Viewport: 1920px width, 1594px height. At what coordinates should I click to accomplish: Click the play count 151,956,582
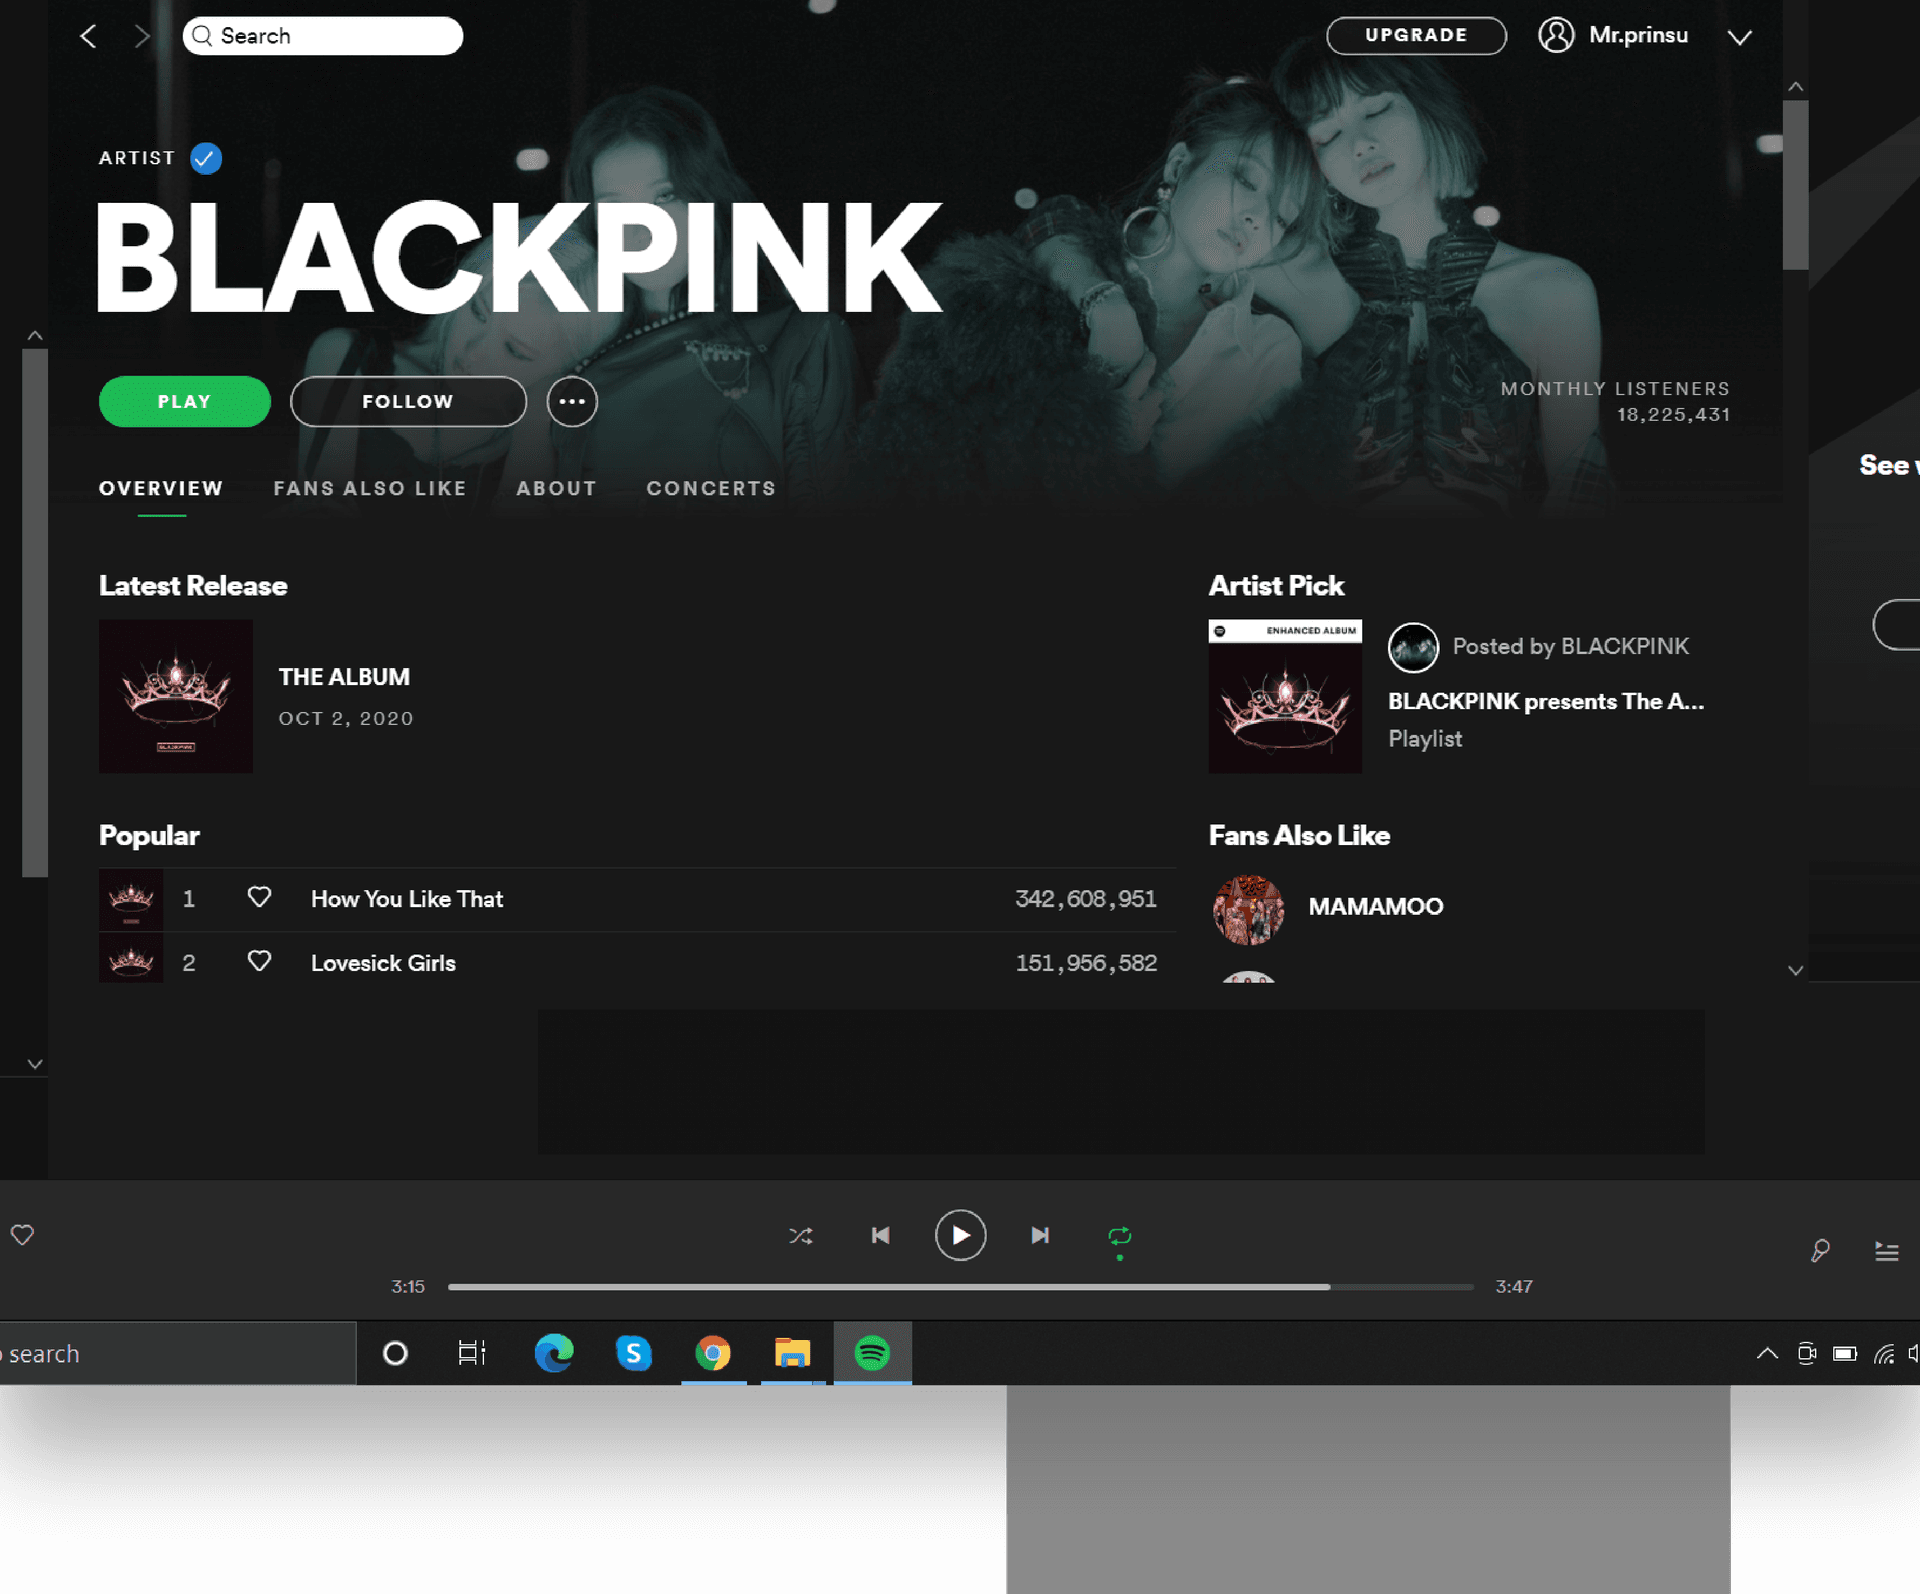1086,963
